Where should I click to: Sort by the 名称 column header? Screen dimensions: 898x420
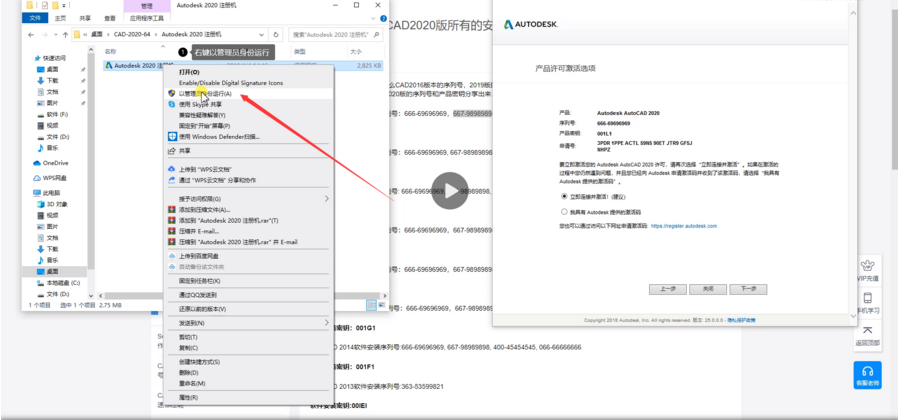point(111,52)
